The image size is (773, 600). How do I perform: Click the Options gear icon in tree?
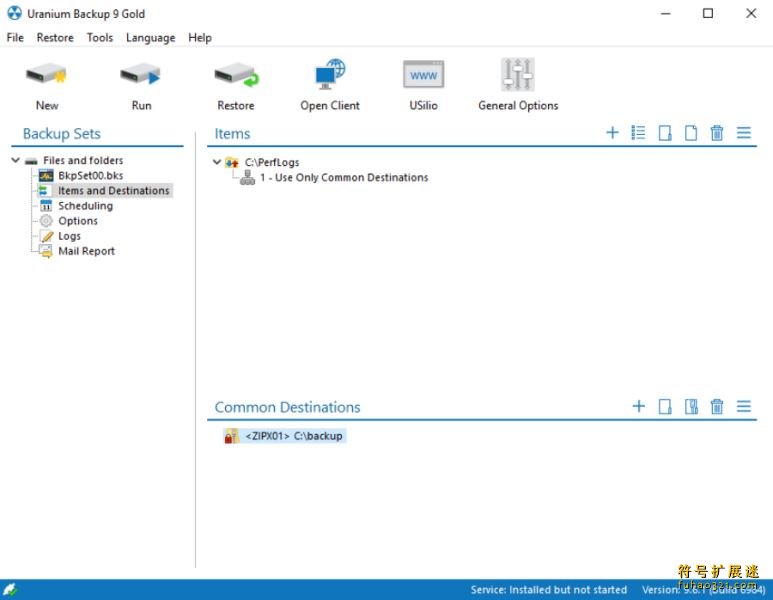click(46, 221)
